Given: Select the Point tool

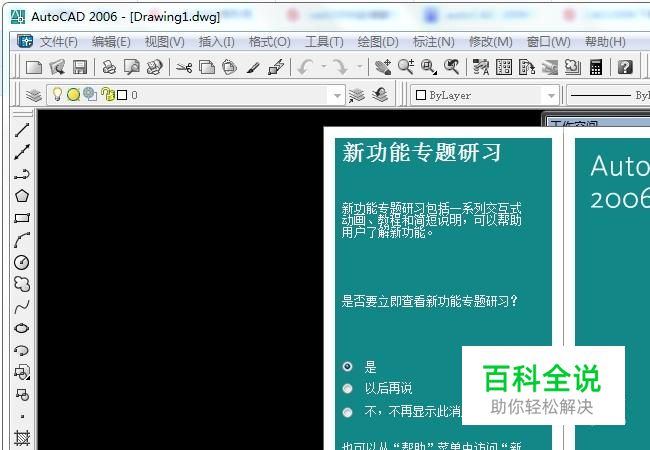Looking at the screenshot, I should point(22,416).
